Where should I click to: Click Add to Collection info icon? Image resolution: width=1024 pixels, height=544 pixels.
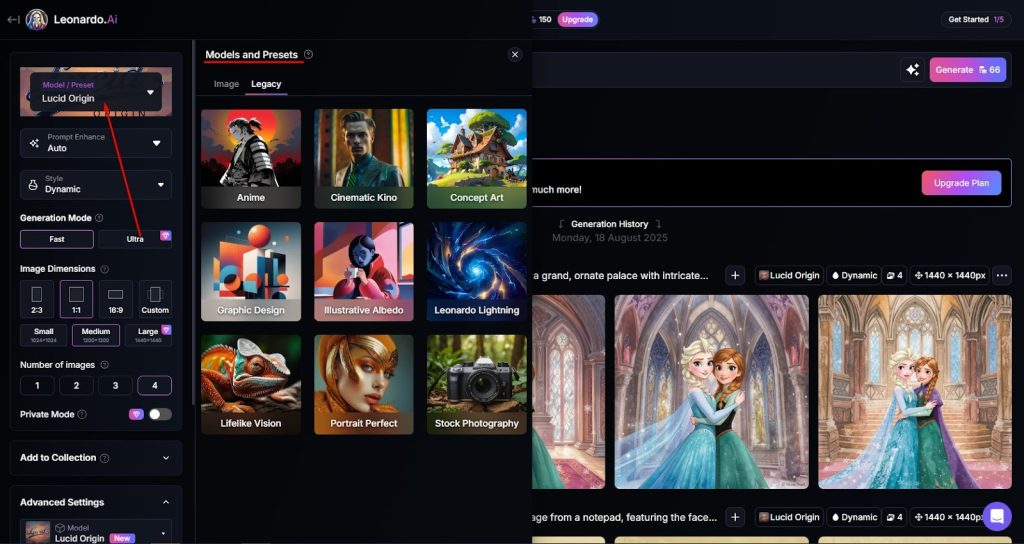104,458
